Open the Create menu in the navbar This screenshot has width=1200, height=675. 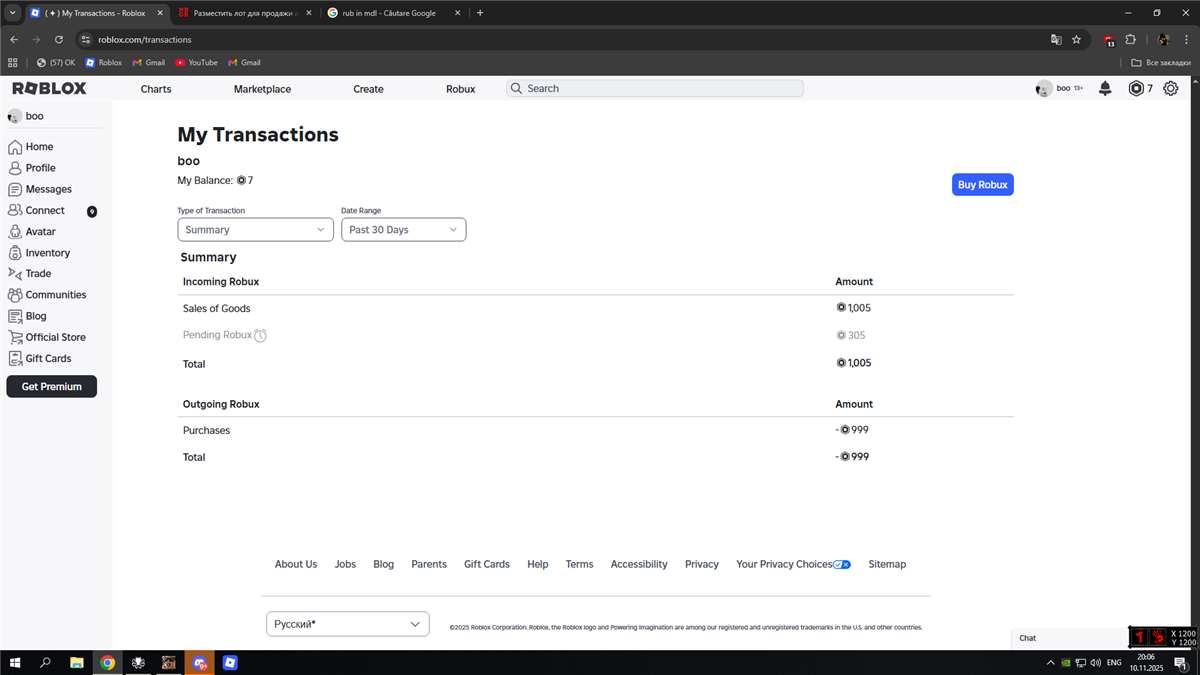point(368,89)
